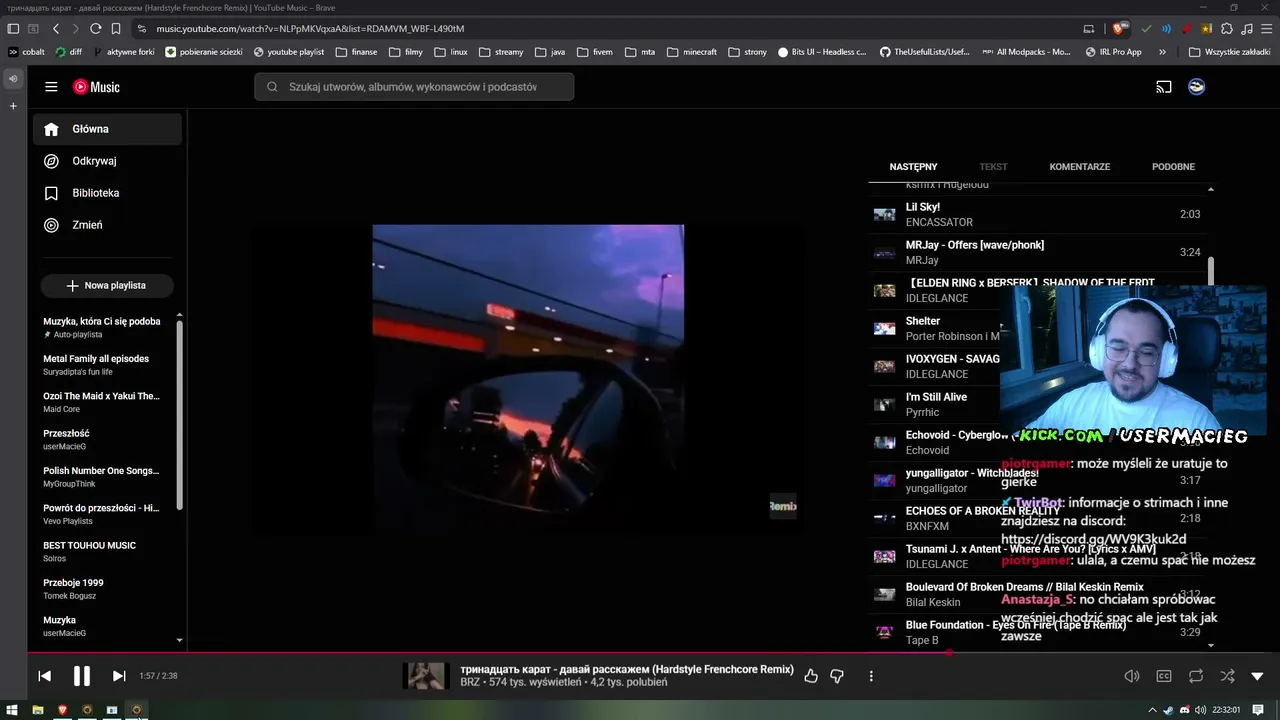The height and width of the screenshot is (720, 1280).
Task: Click the address bar URL
Action: click(310, 29)
